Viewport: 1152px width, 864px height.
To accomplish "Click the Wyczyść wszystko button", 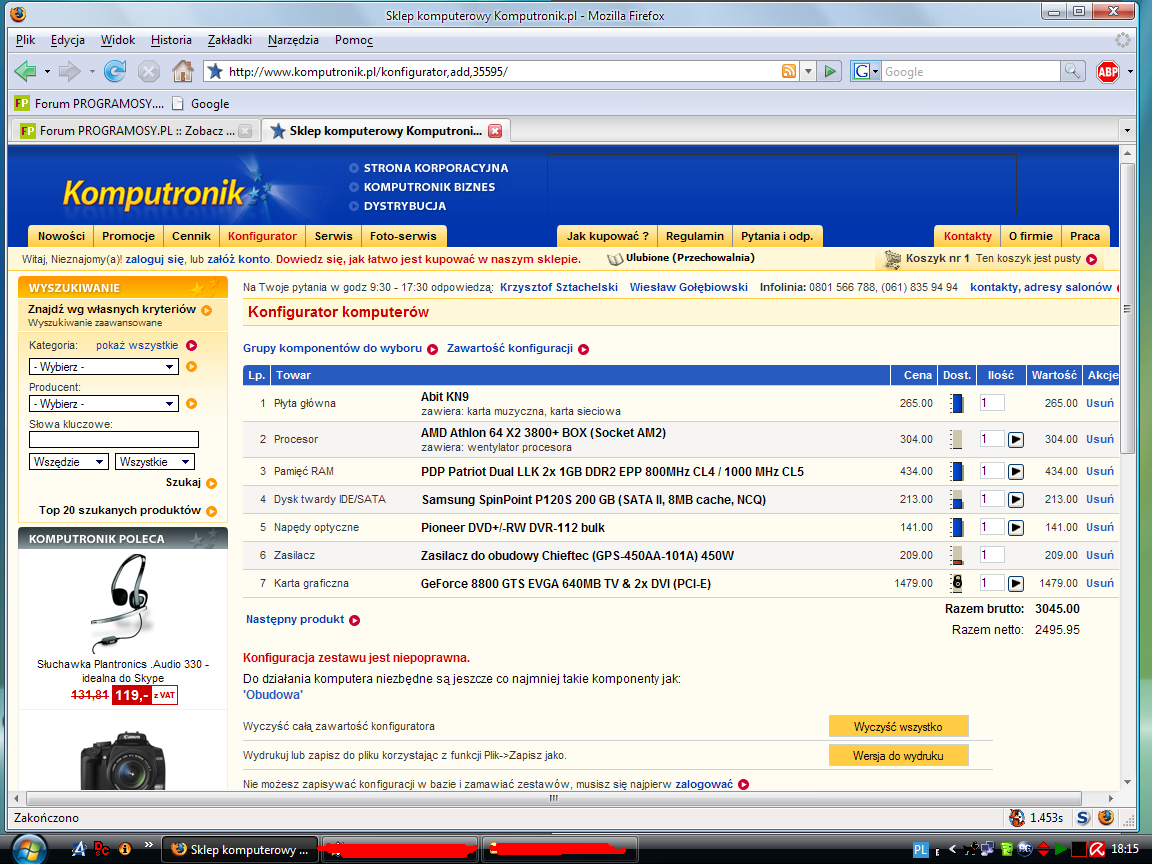I will point(898,727).
